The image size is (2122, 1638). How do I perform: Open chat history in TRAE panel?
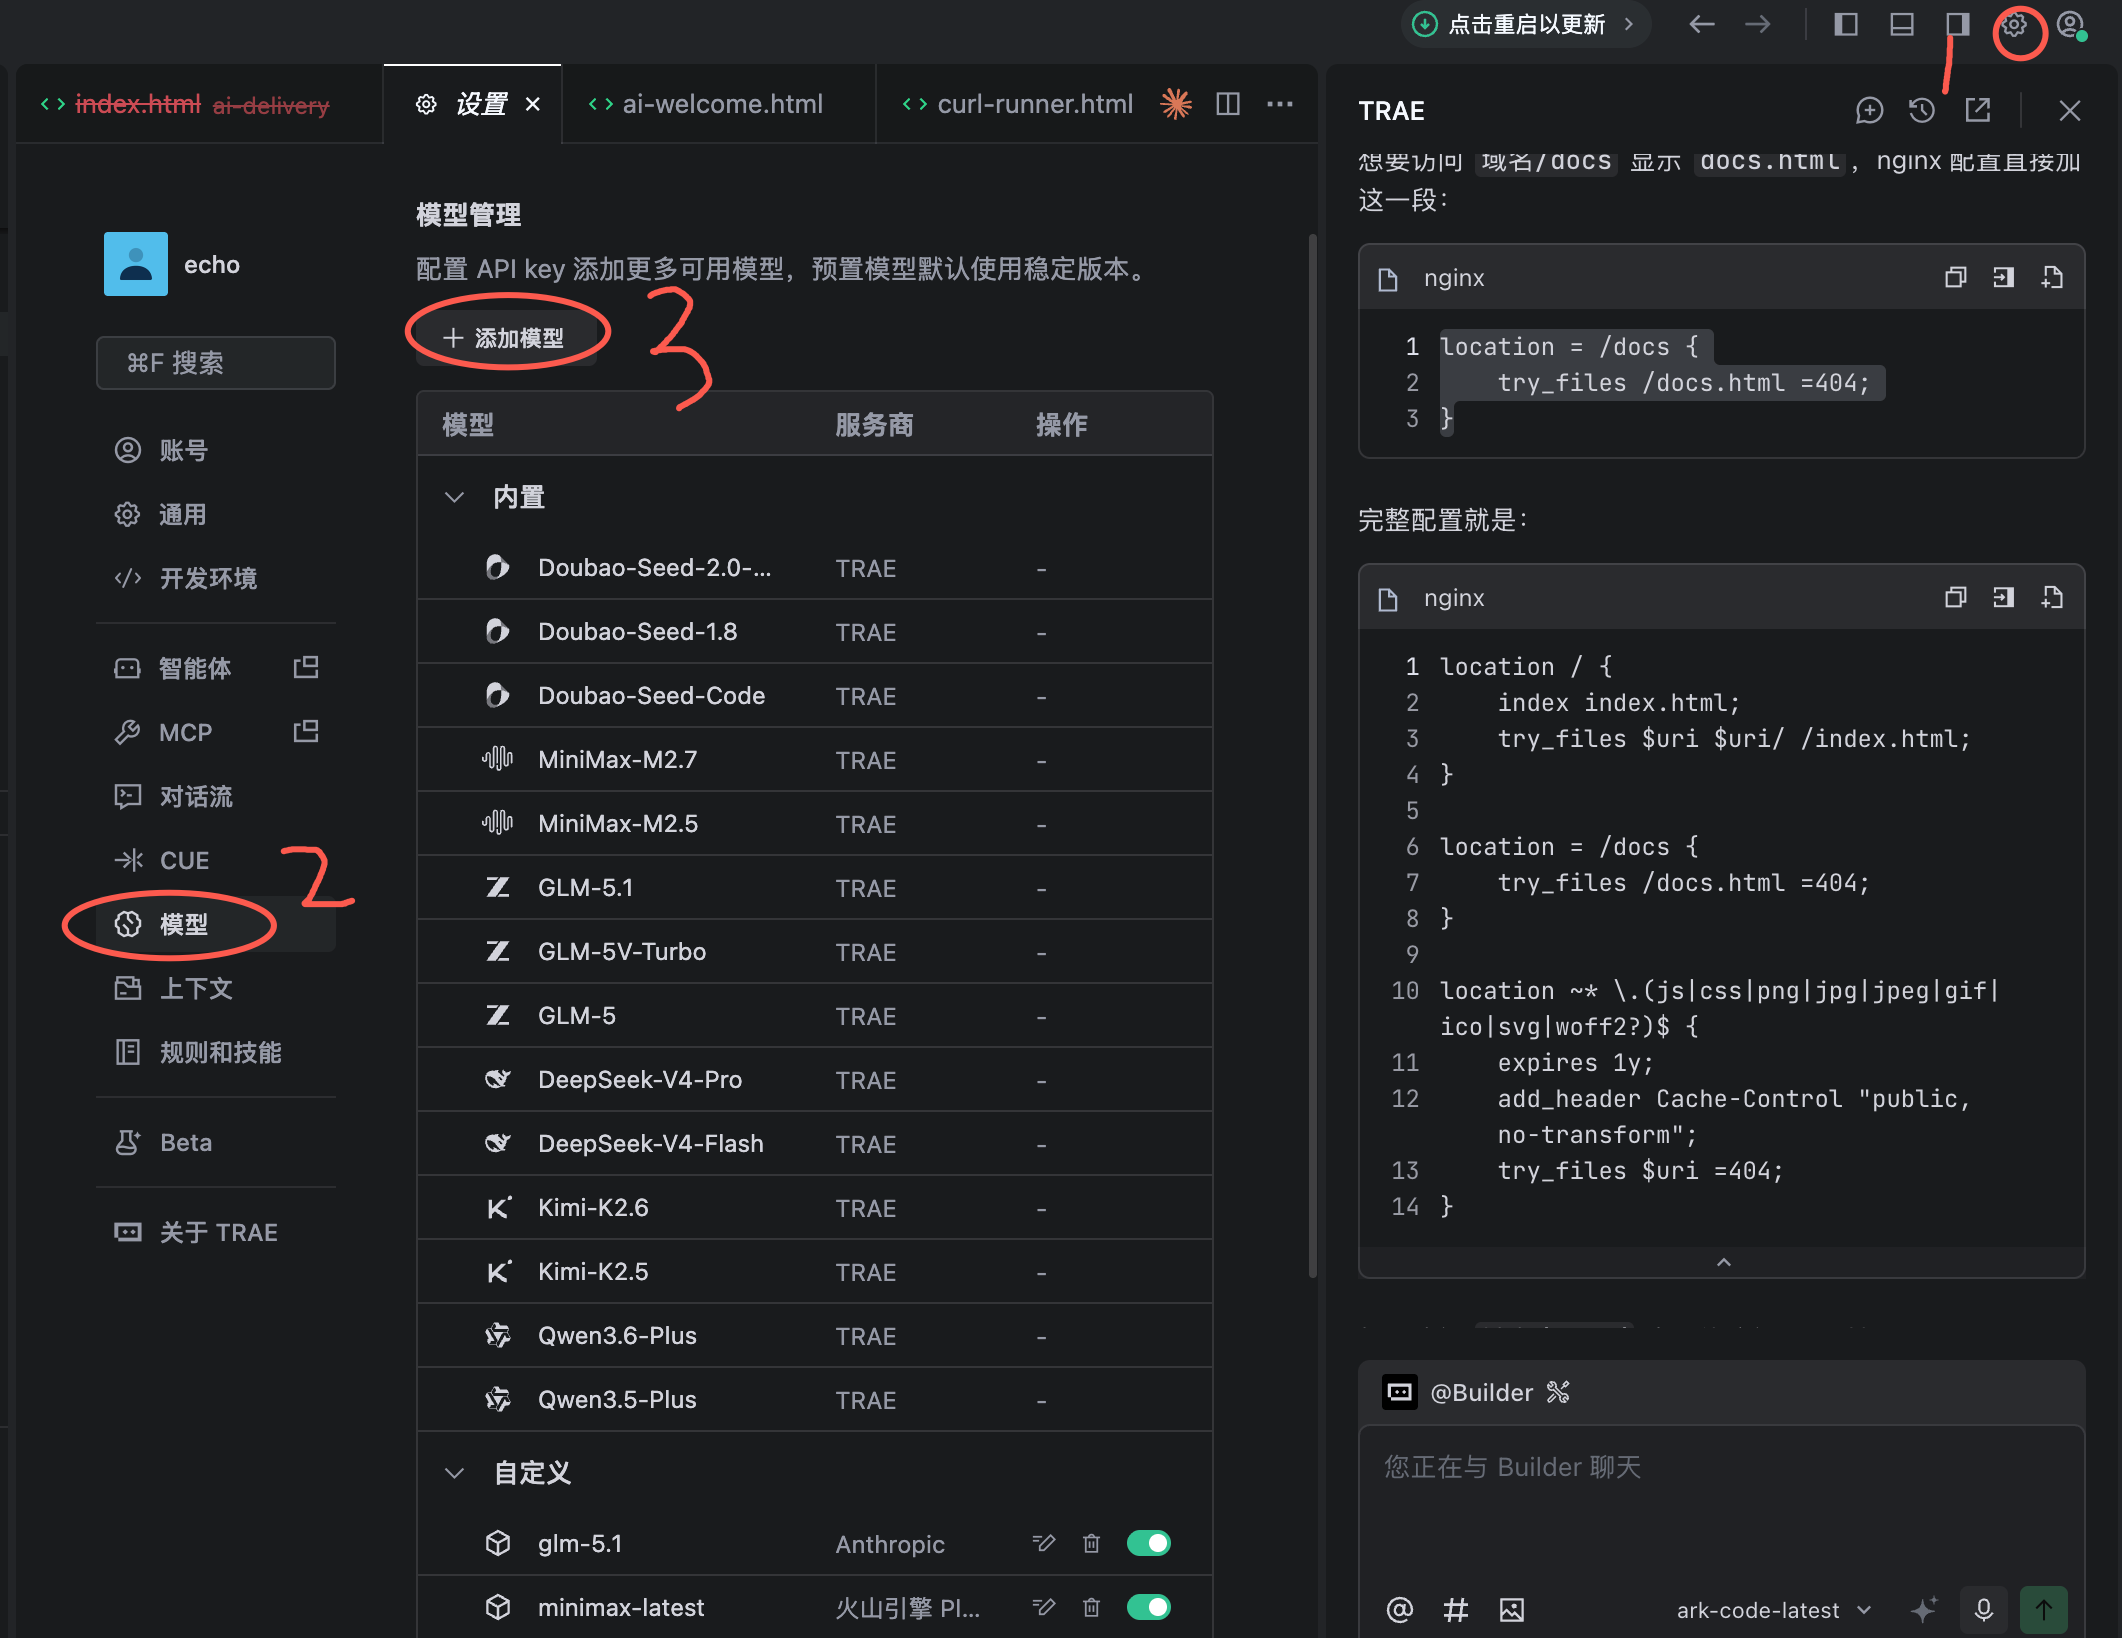[1922, 110]
